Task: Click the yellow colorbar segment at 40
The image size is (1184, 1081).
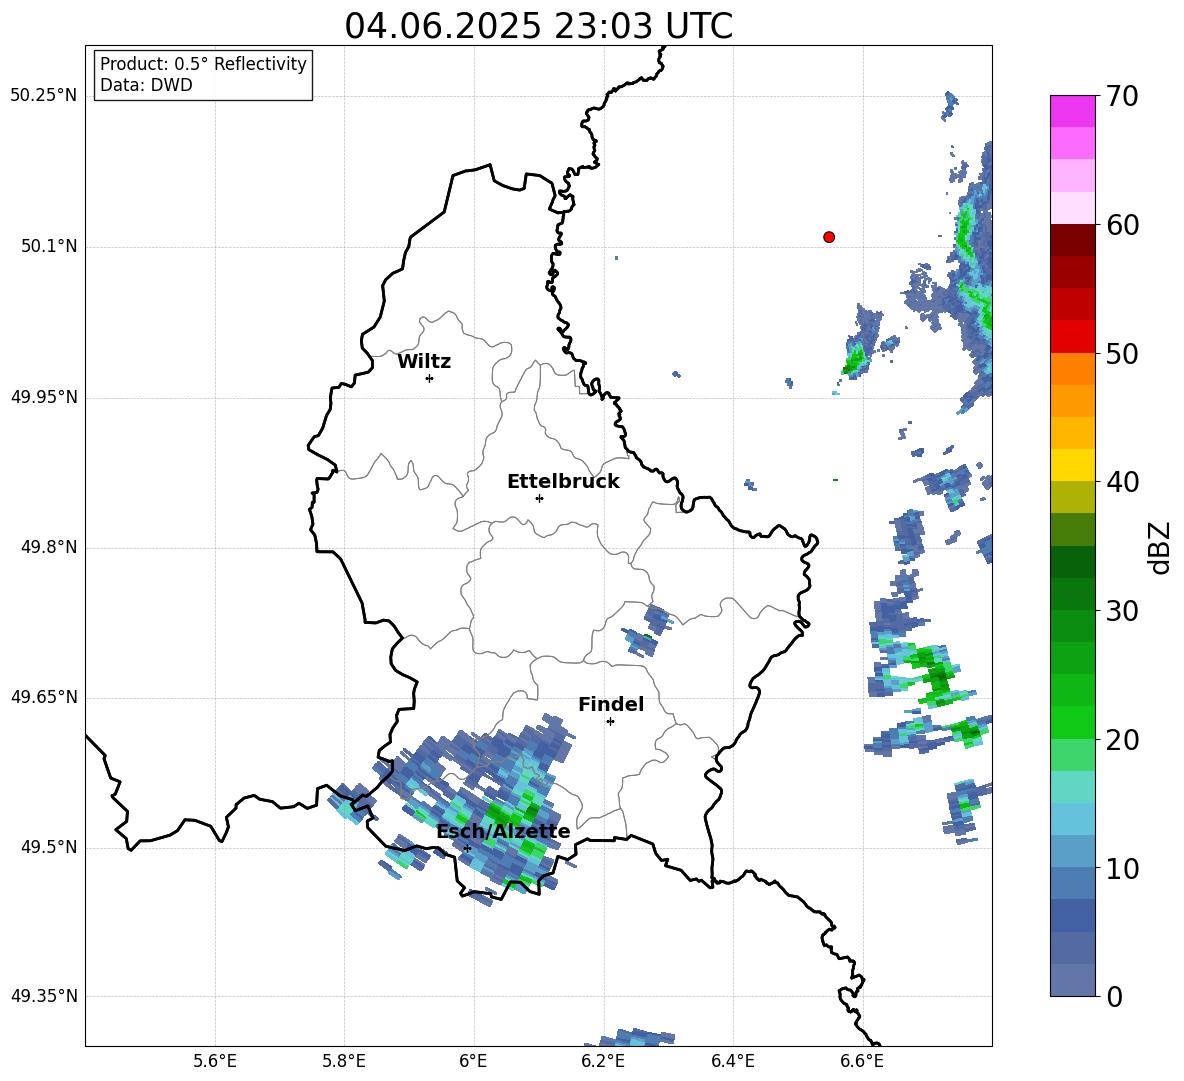Action: pos(1072,465)
